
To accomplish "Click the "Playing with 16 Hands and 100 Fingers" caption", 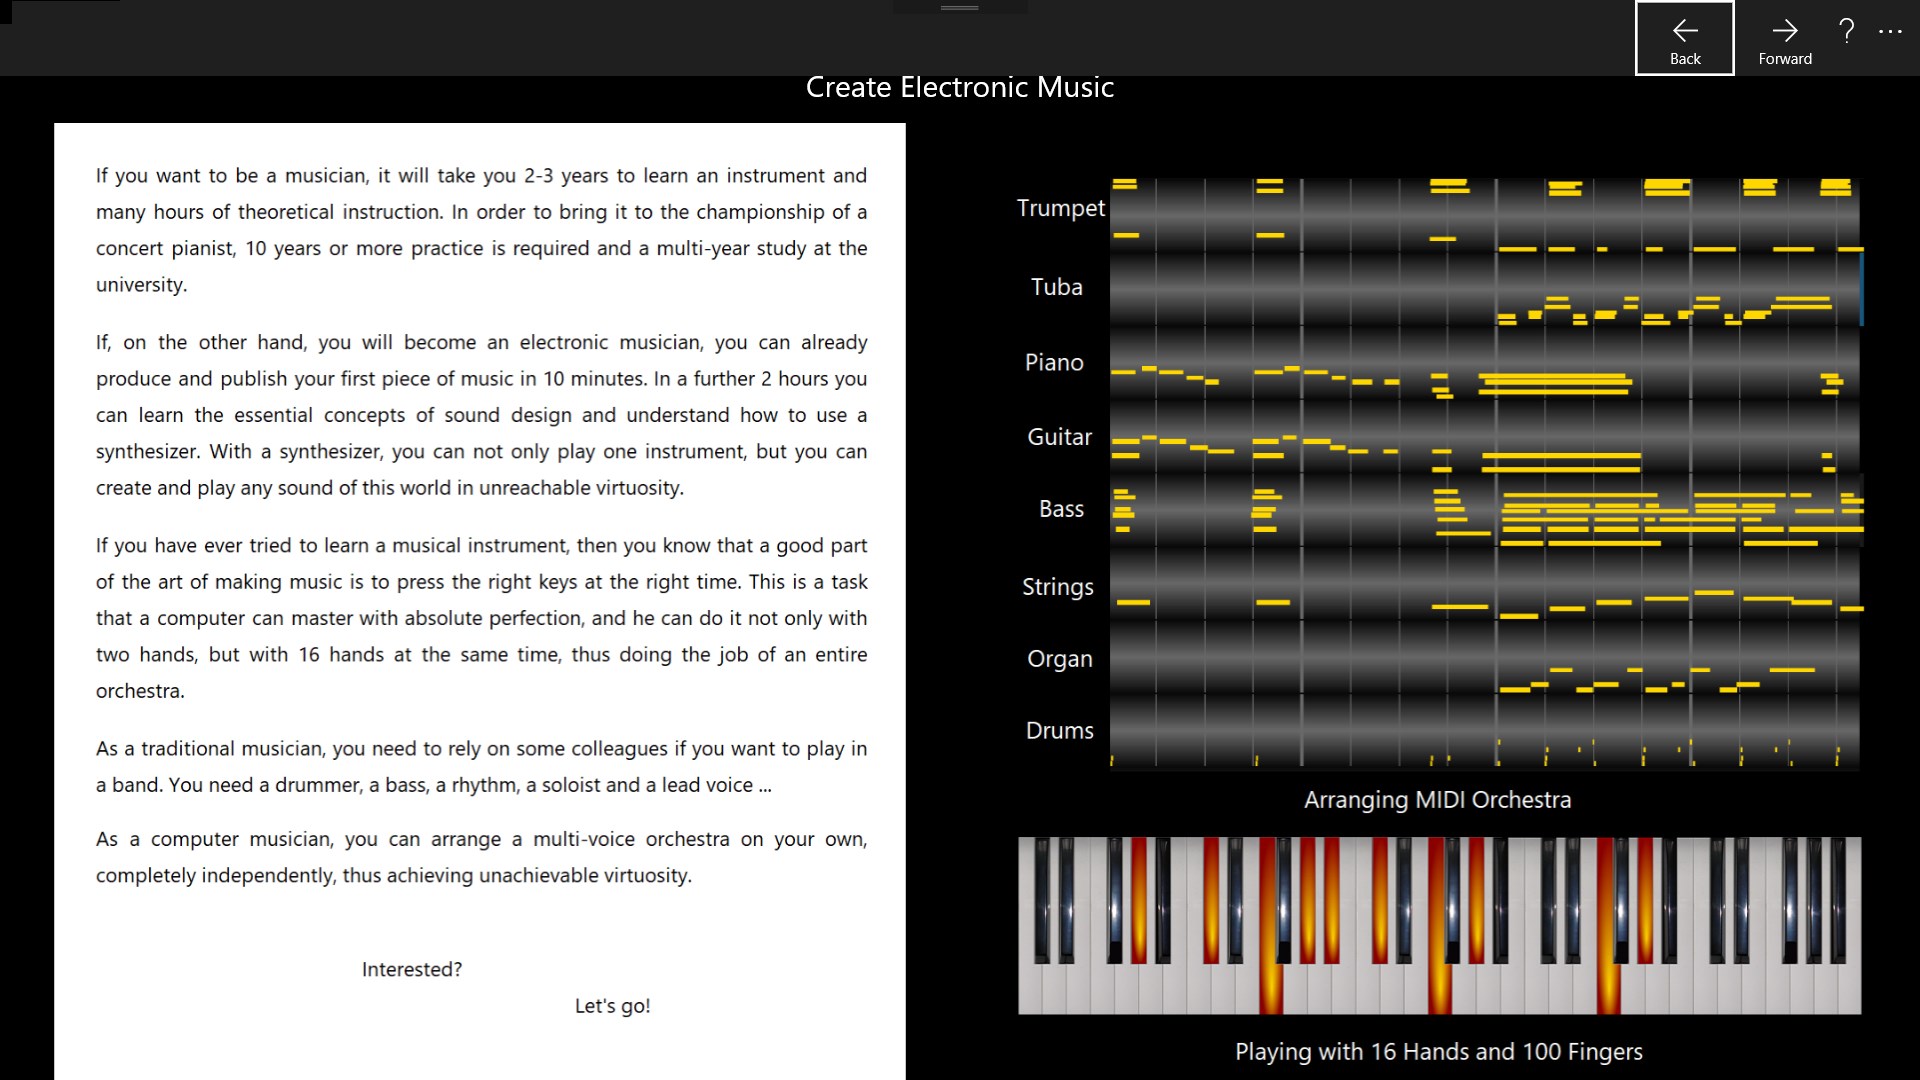I will [1438, 1052].
